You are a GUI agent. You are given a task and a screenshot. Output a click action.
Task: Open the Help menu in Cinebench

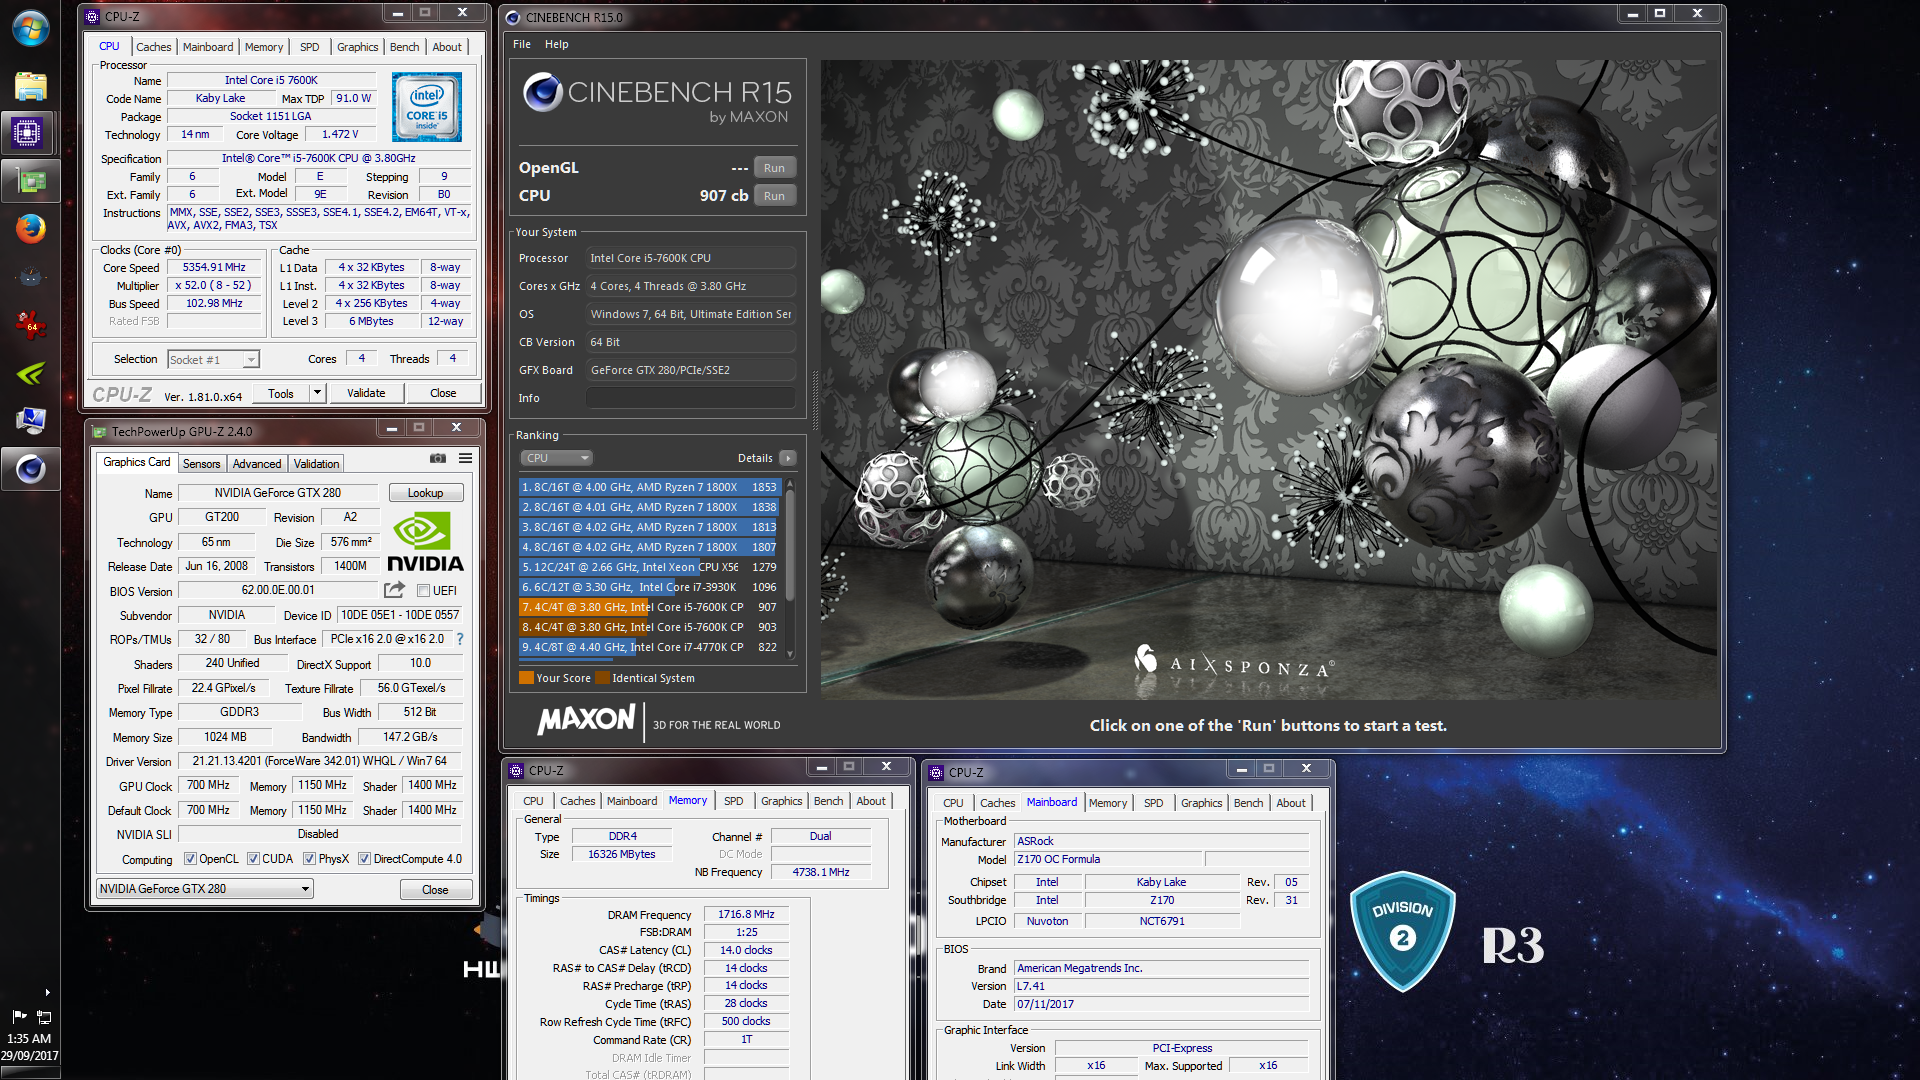(557, 44)
